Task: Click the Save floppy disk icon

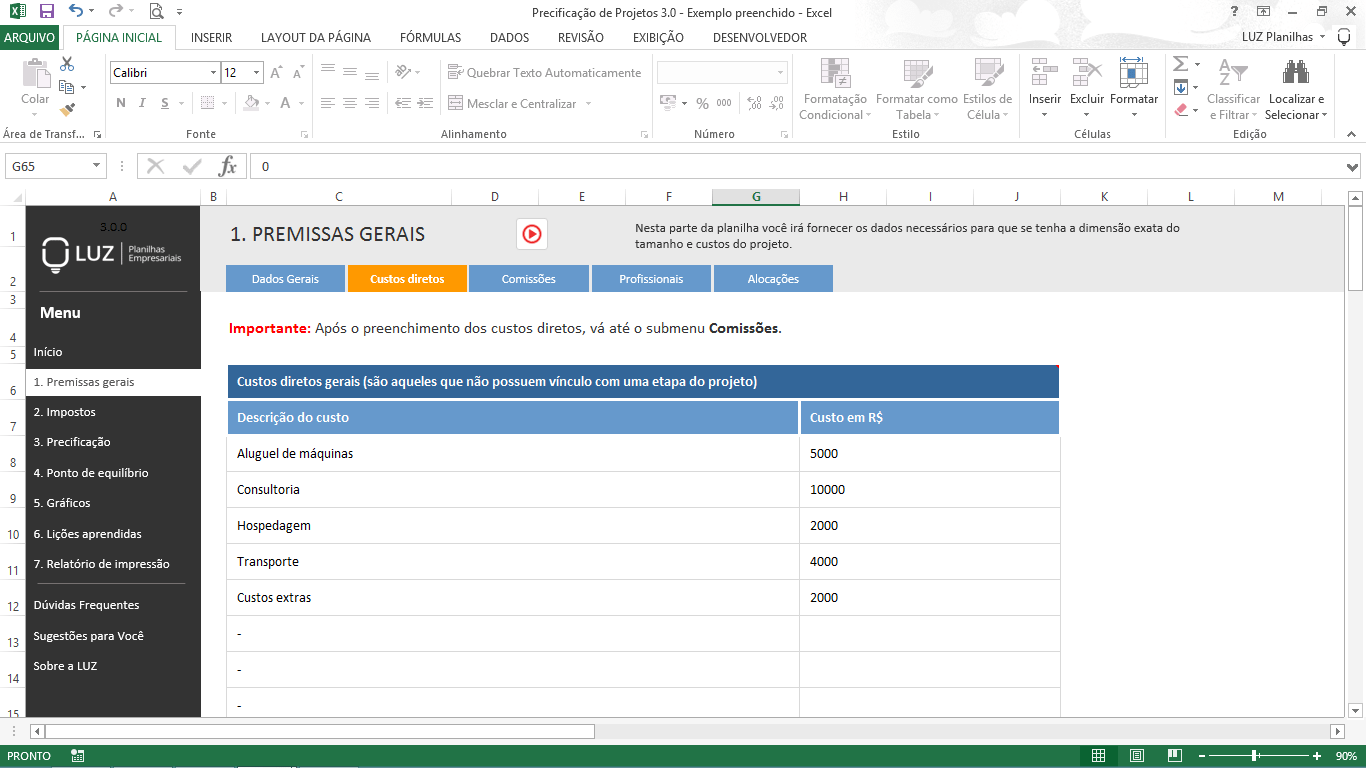Action: [x=46, y=12]
